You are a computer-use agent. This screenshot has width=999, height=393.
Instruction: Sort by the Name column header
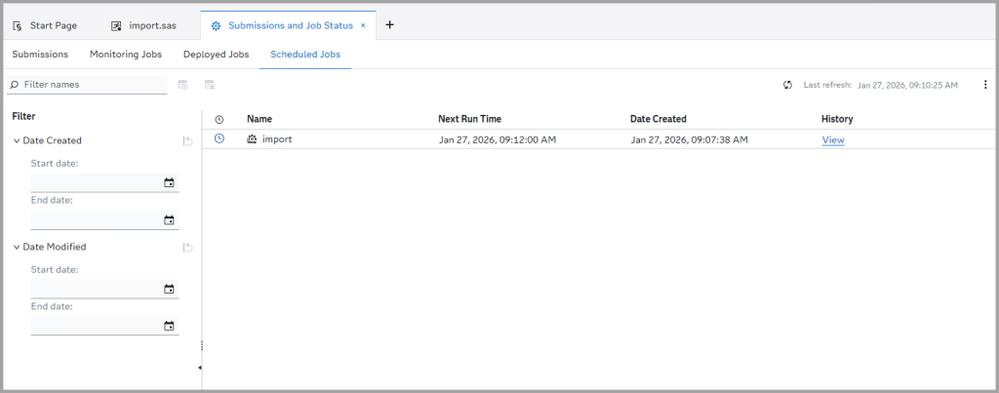click(259, 119)
